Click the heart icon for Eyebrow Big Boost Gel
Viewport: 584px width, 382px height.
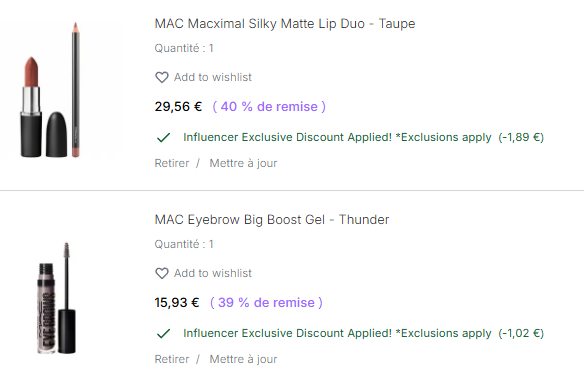[x=162, y=273]
